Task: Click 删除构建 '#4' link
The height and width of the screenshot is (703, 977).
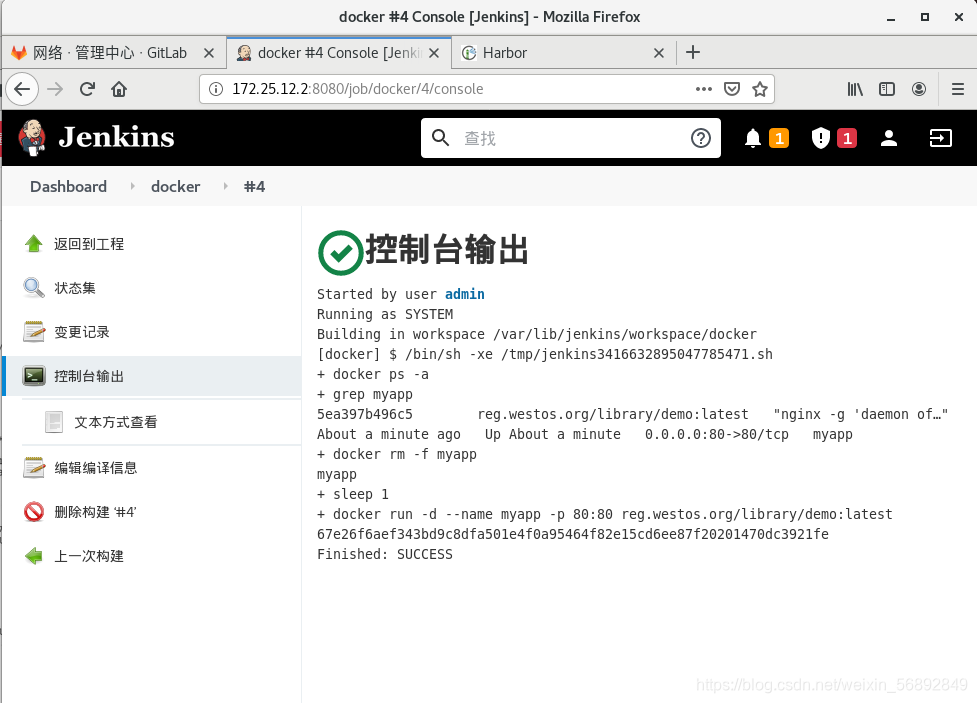Action: tap(95, 512)
